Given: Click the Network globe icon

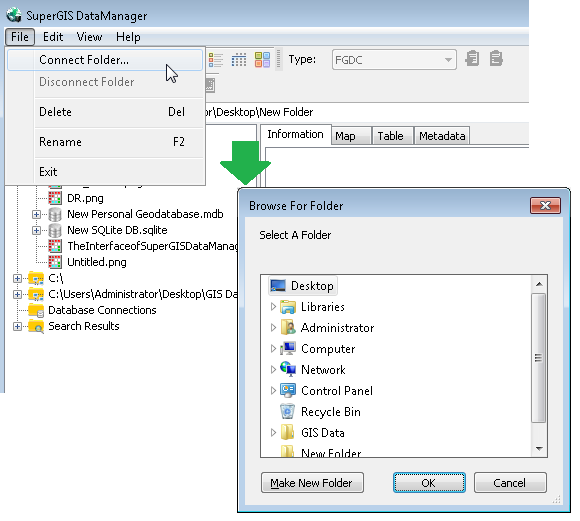Looking at the screenshot, I should click(288, 370).
